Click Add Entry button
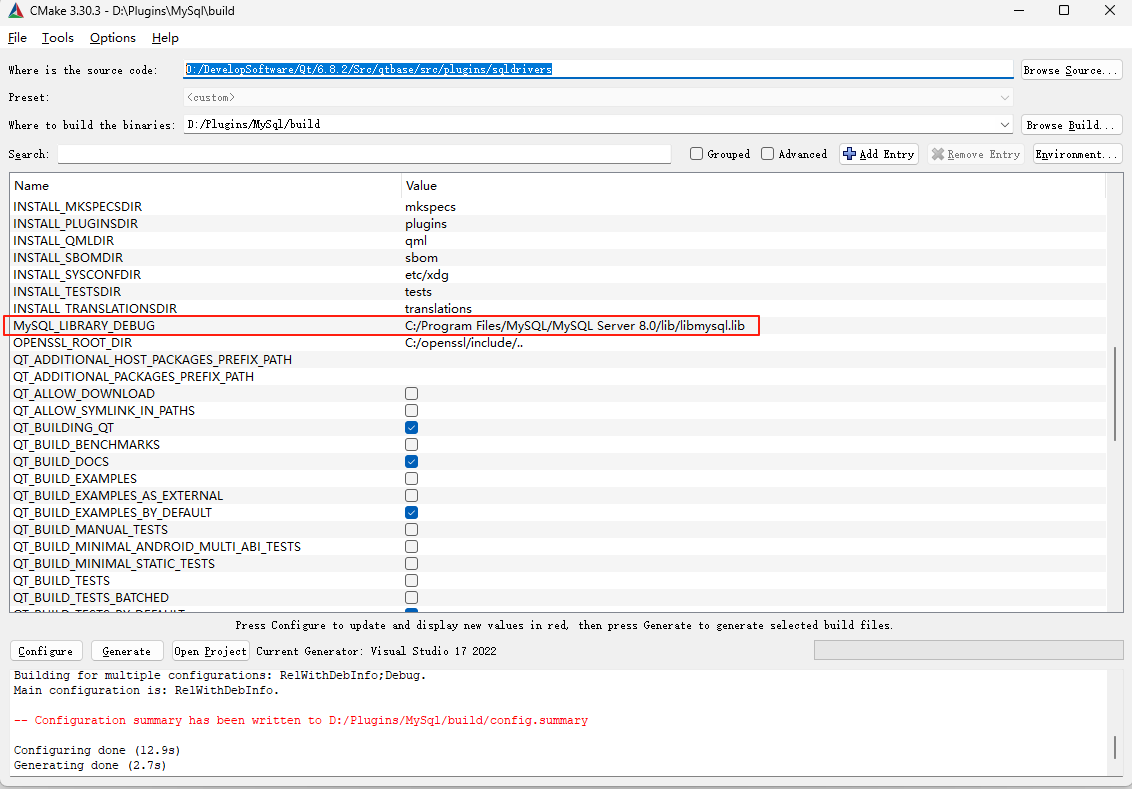This screenshot has height=789, width=1132. [879, 154]
